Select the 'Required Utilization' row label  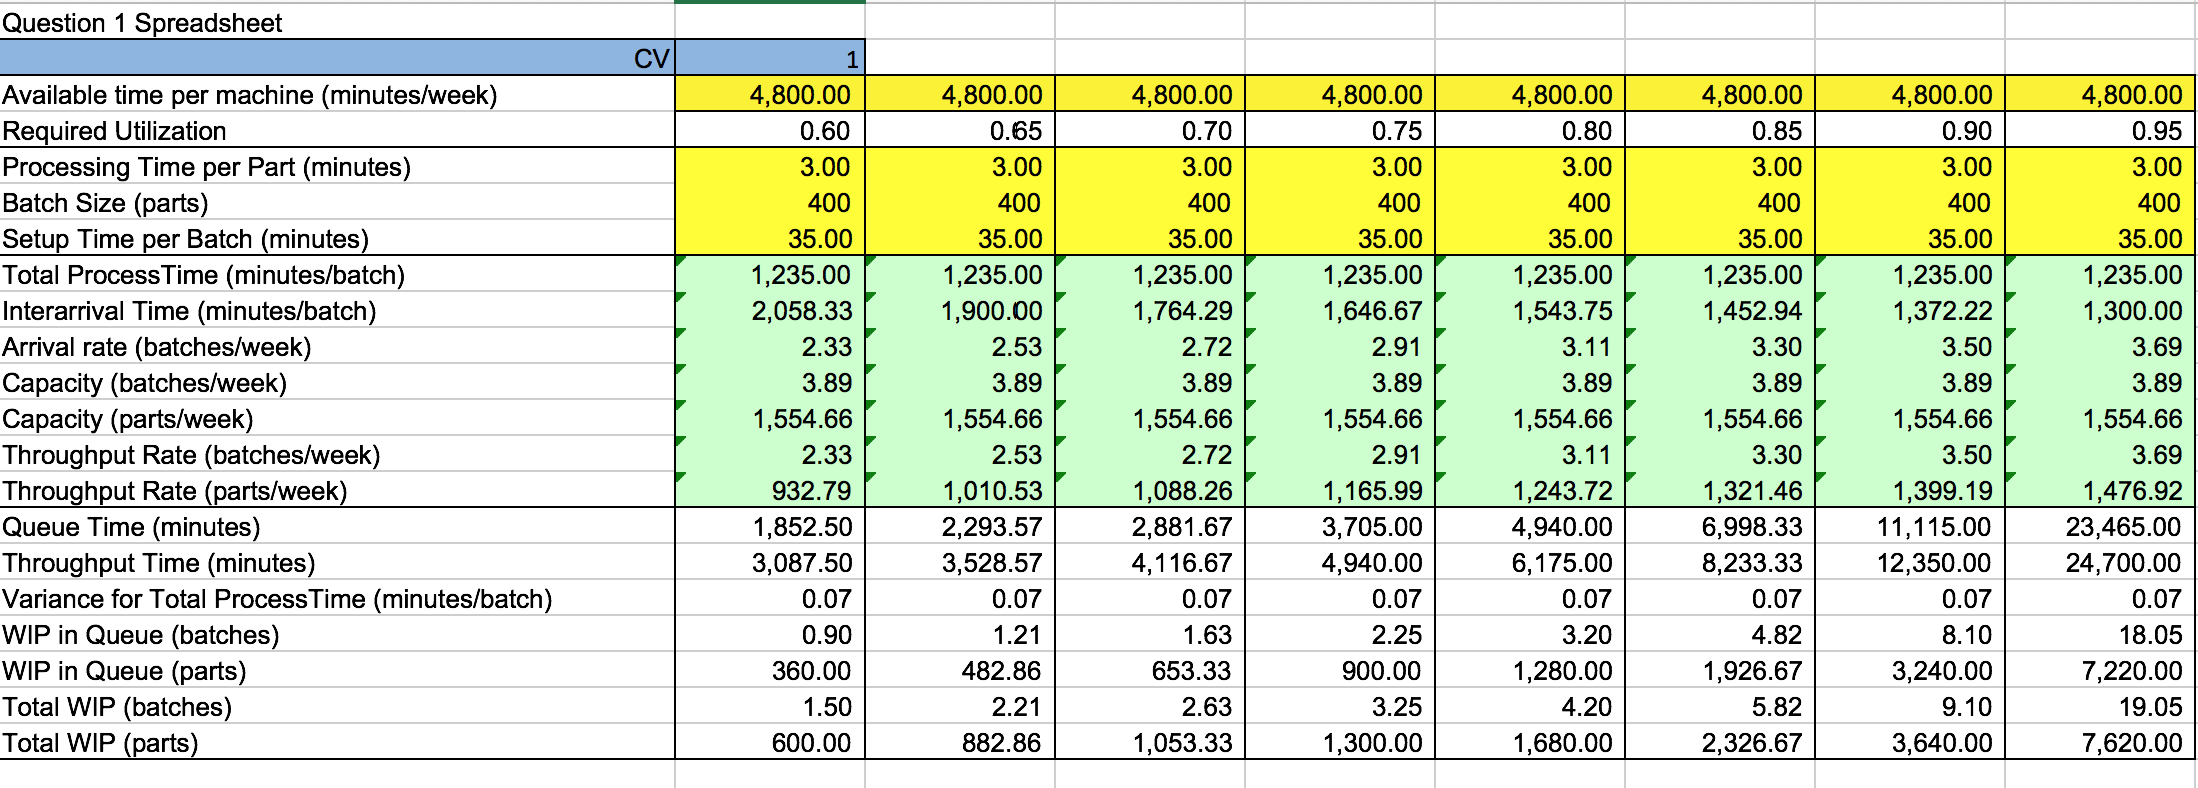114,131
